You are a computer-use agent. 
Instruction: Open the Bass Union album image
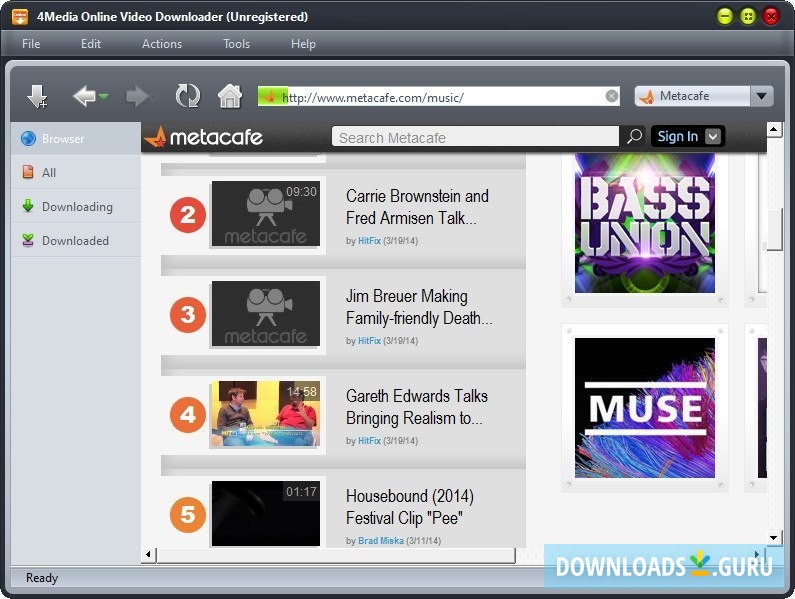pyautogui.click(x=644, y=223)
